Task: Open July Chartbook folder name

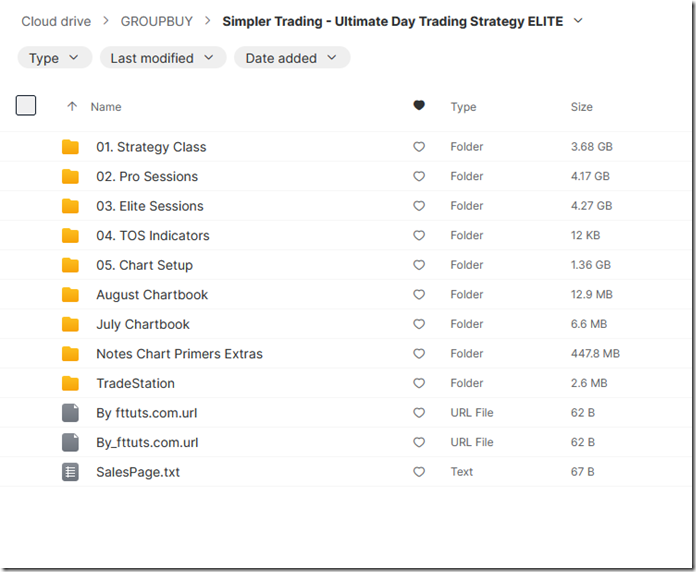Action: click(x=143, y=324)
